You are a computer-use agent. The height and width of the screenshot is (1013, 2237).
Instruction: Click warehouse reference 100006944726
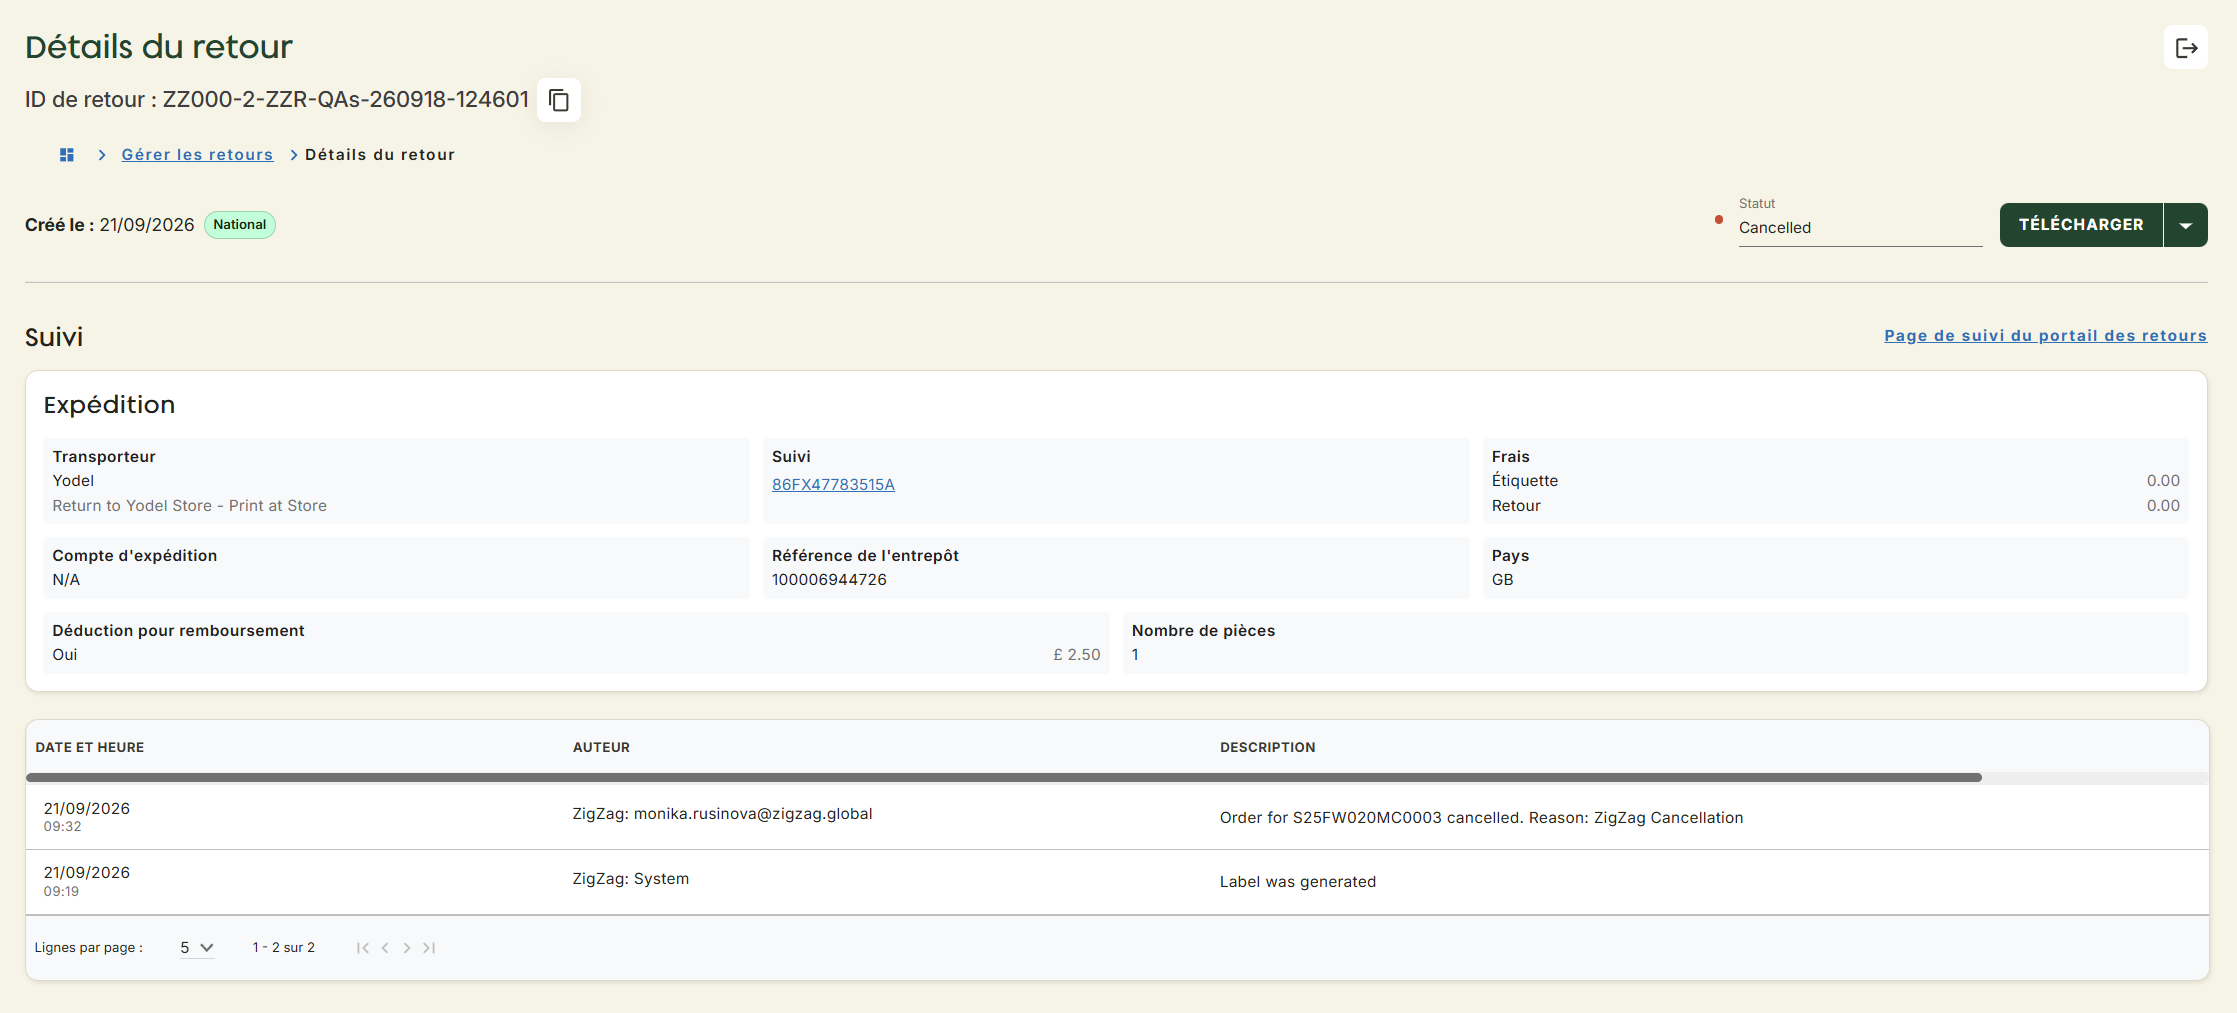click(x=829, y=580)
